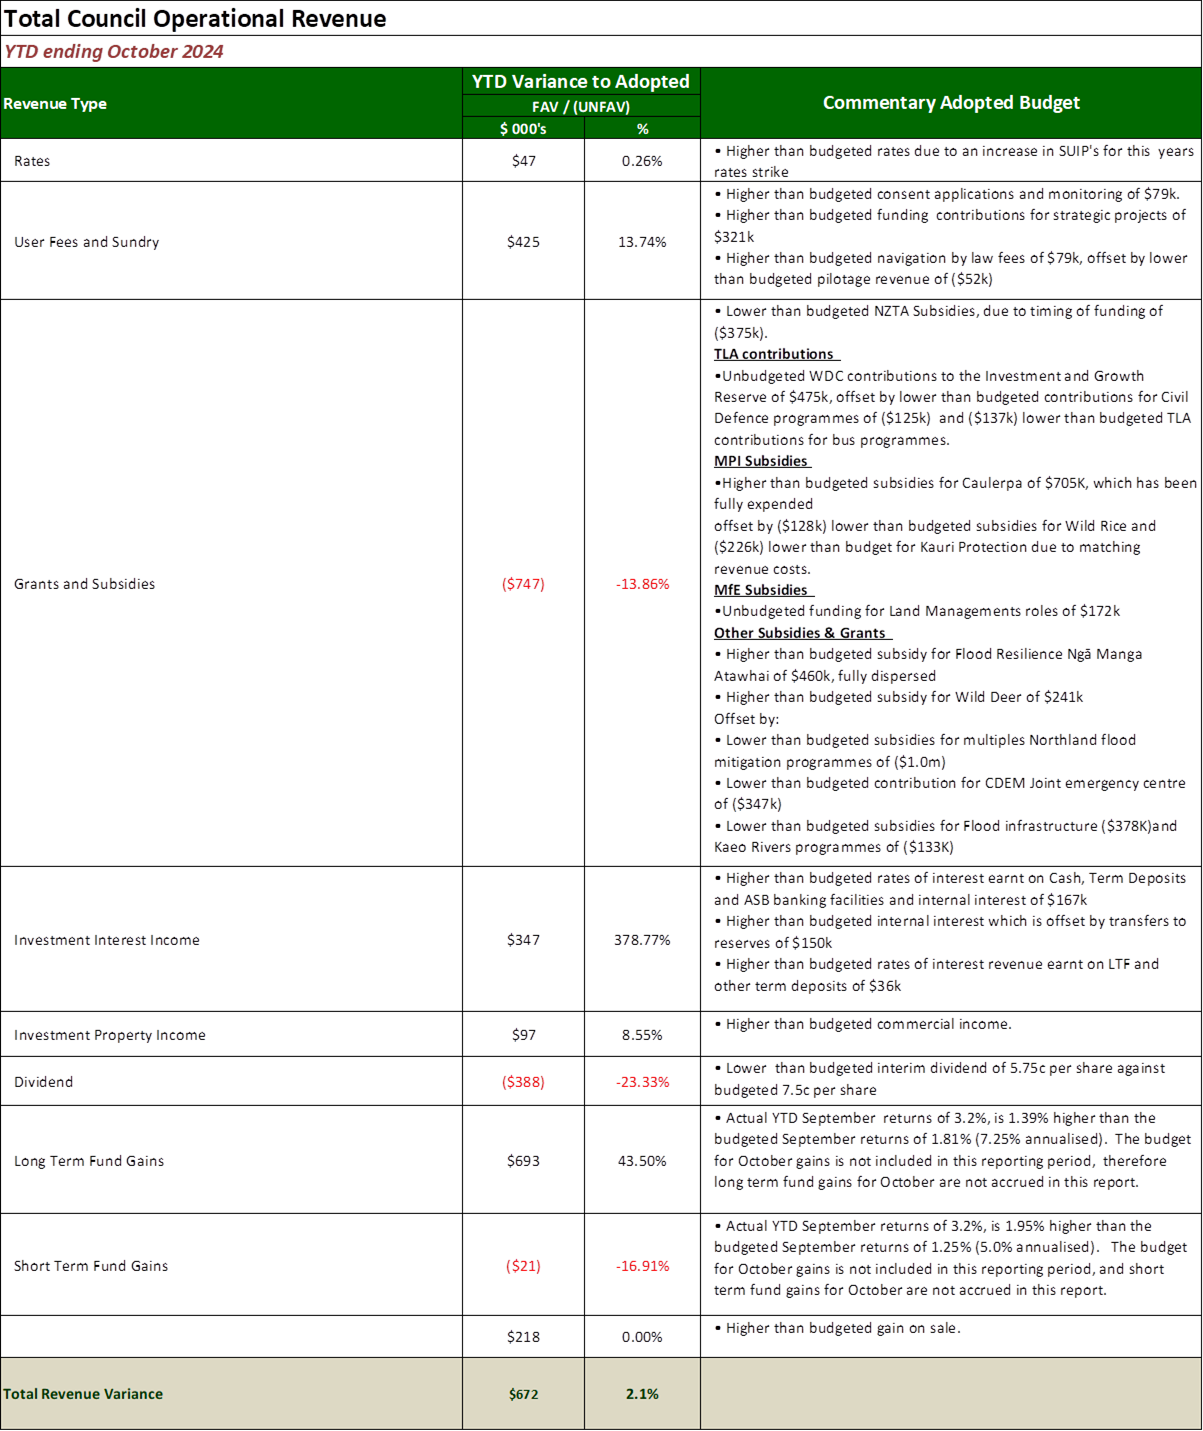This screenshot has width=1203, height=1431.
Task: Select the Other Subsidies & Grants heading
Action: pyautogui.click(x=800, y=633)
